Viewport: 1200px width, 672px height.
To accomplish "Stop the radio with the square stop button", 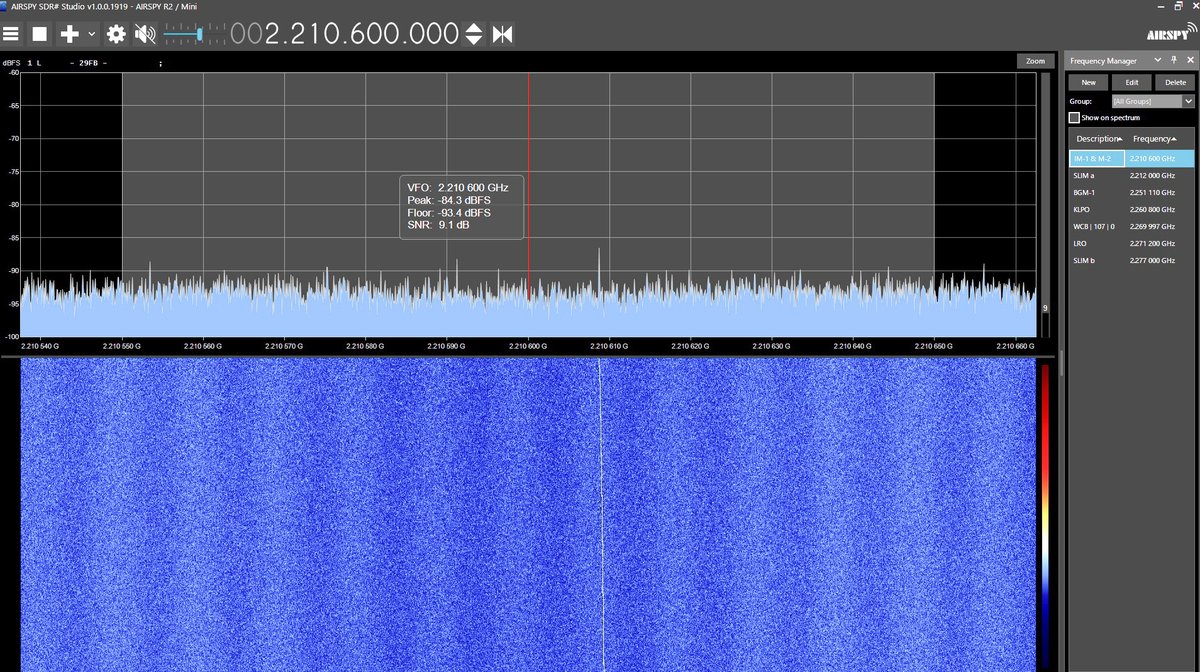I will (40, 34).
